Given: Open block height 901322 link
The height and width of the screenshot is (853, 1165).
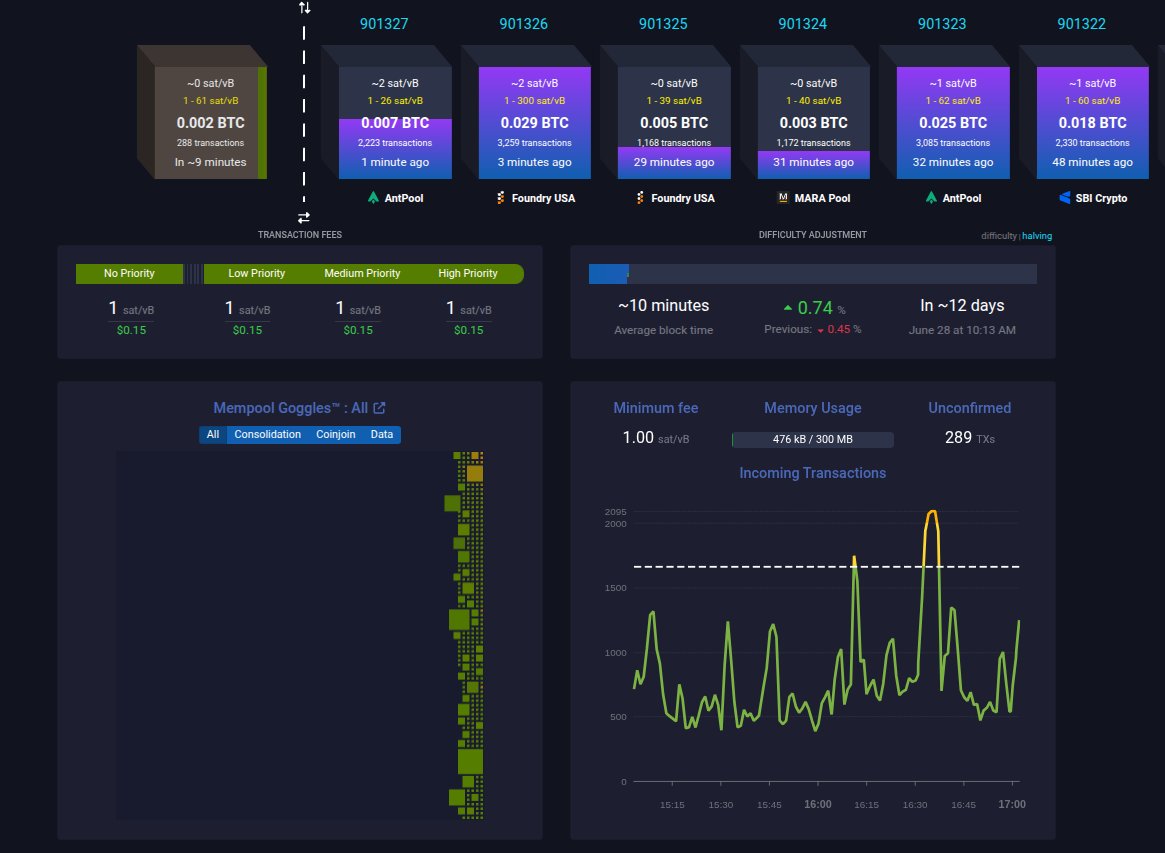Looking at the screenshot, I should (x=1081, y=24).
